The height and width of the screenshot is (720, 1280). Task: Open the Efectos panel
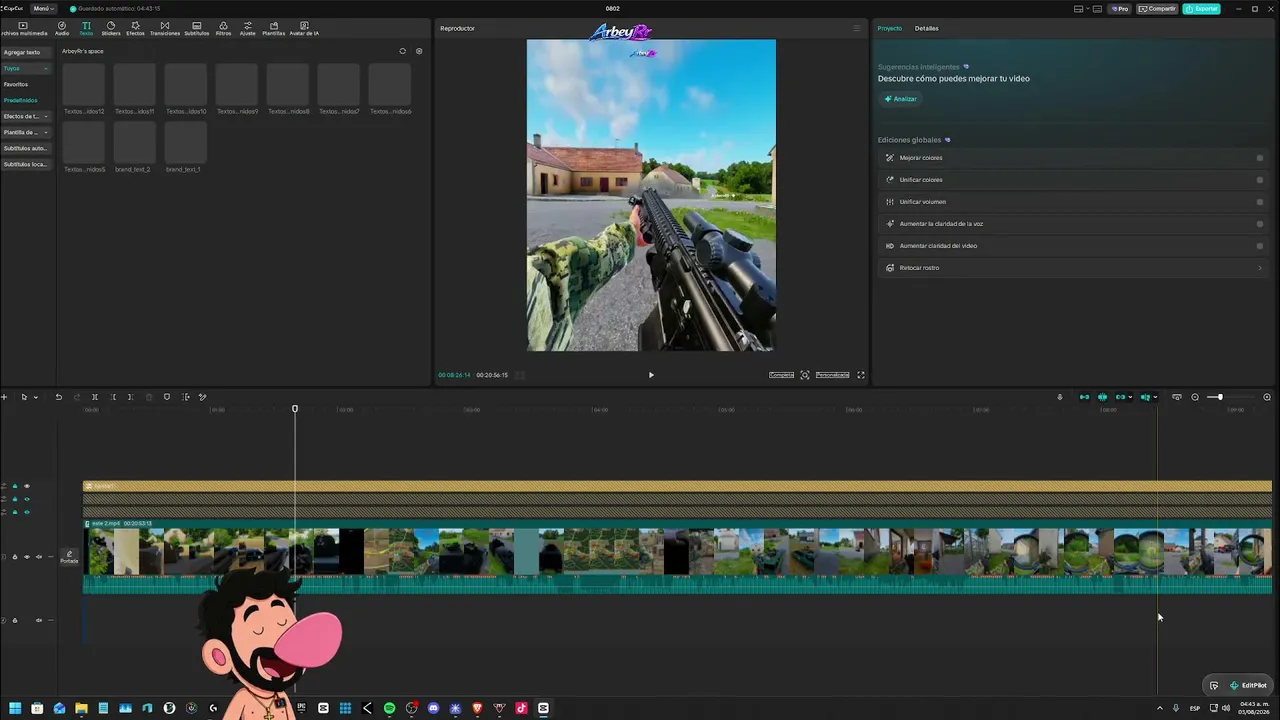click(x=135, y=28)
